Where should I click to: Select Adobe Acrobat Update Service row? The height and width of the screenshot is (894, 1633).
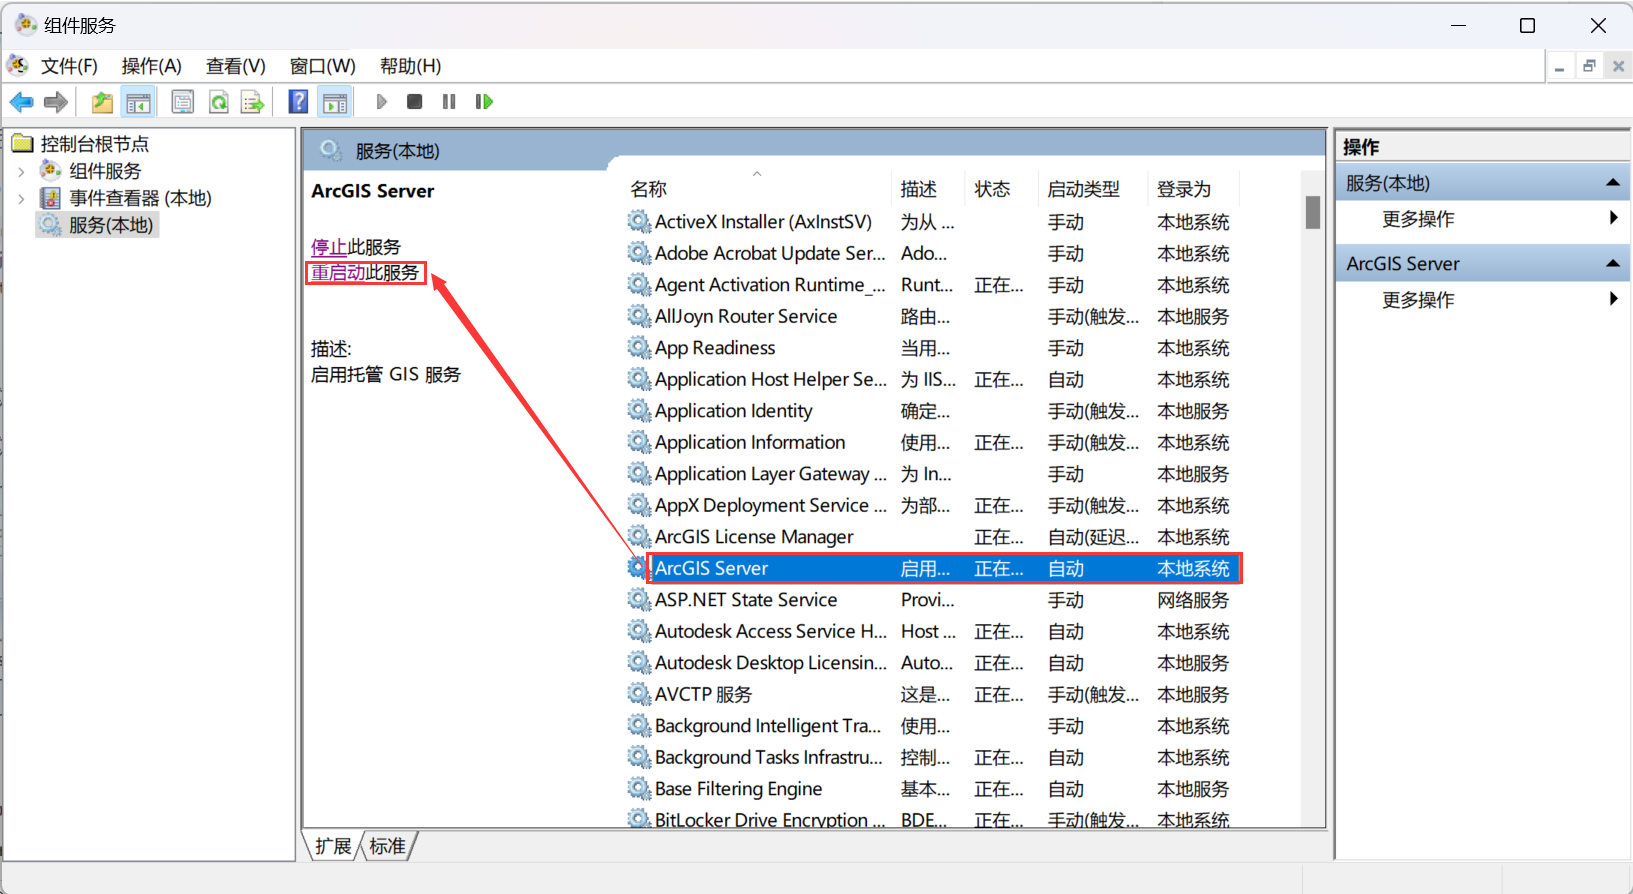(932, 253)
